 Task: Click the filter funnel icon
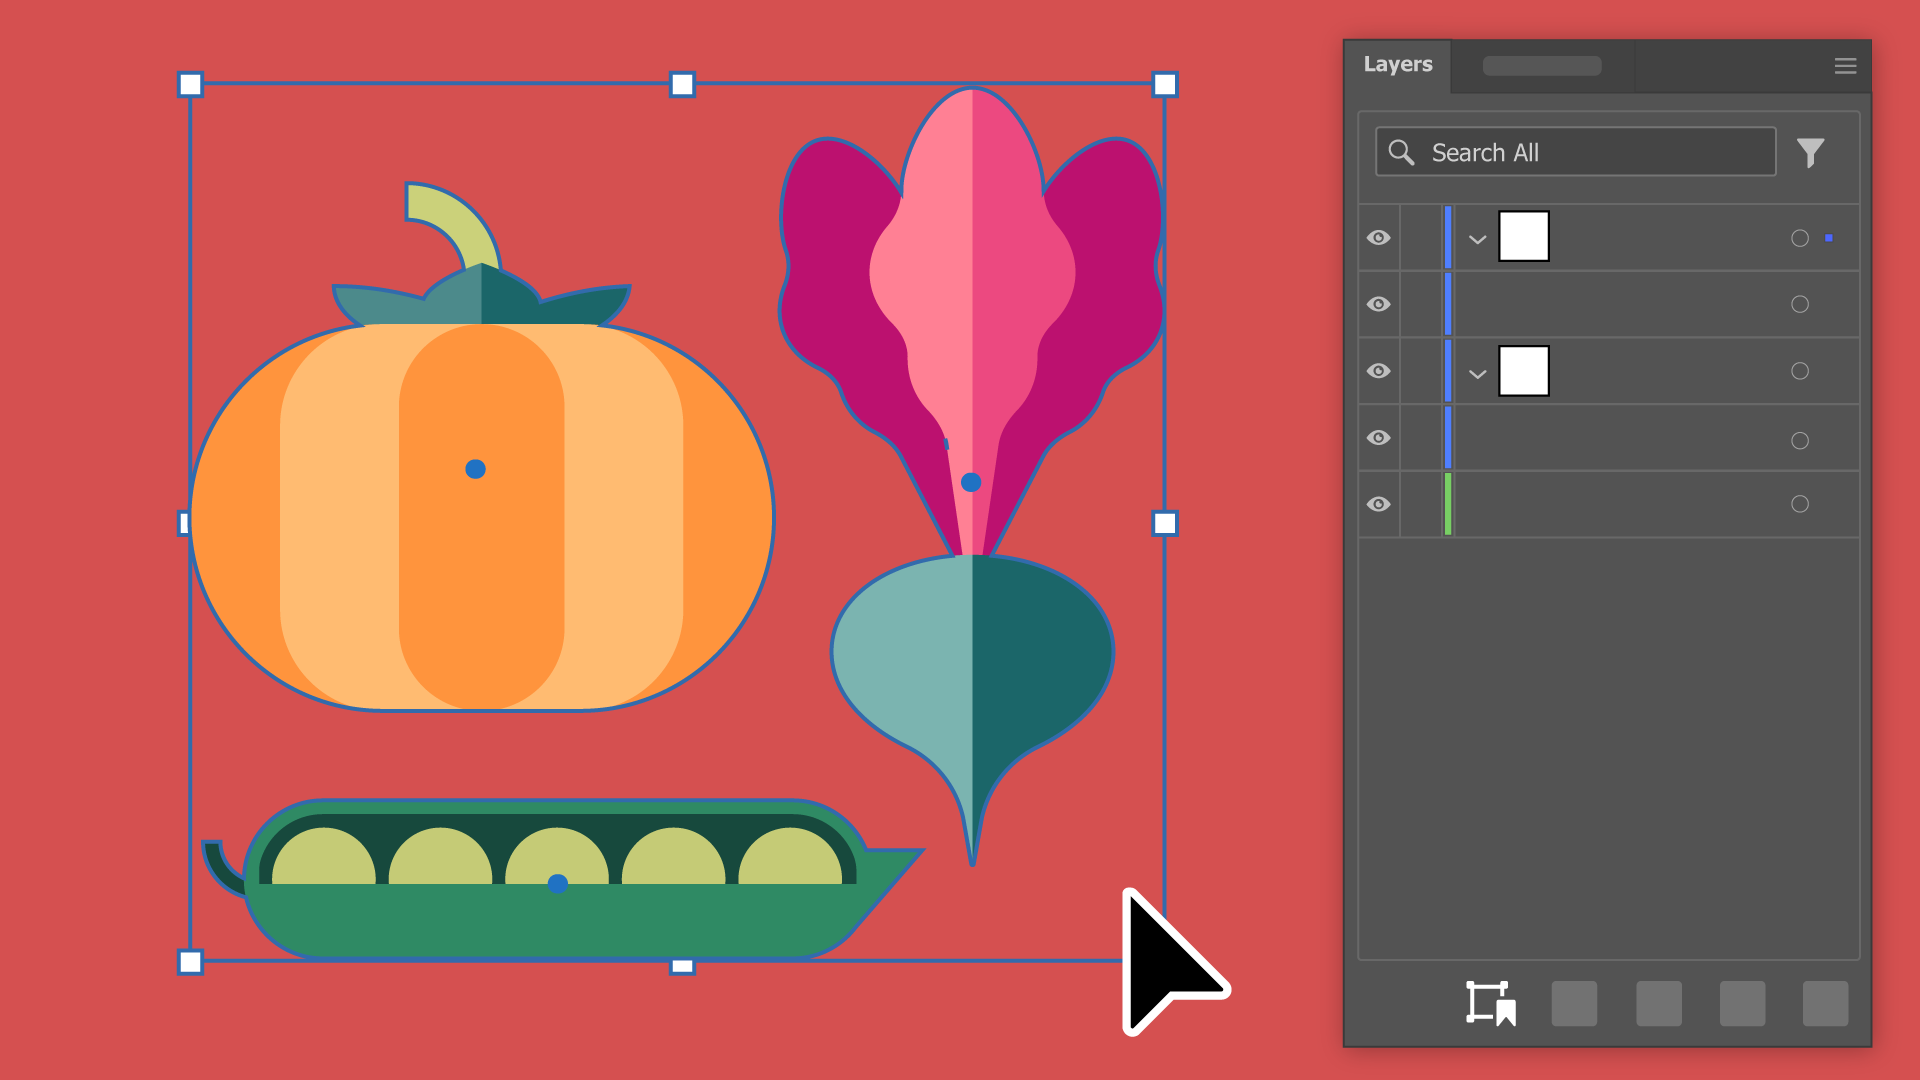coord(1810,153)
